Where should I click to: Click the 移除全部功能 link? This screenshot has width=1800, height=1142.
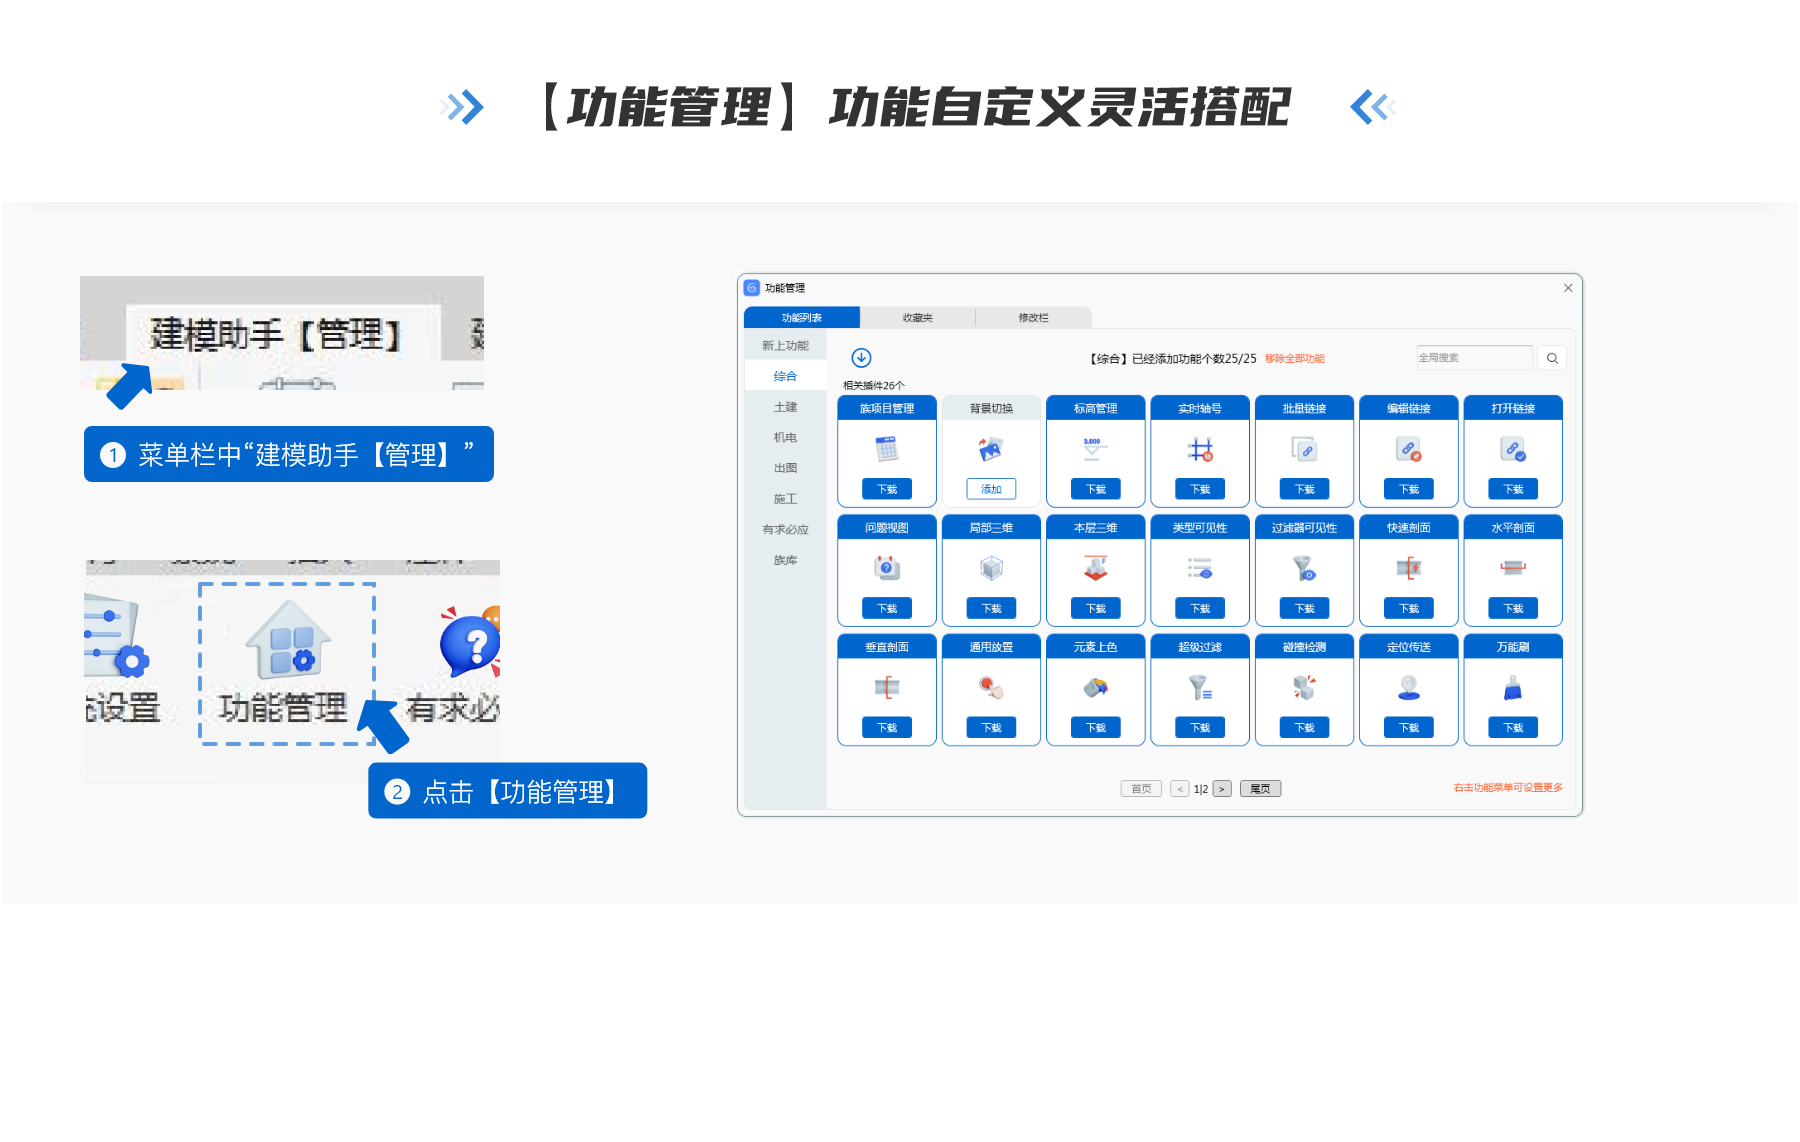(1294, 359)
